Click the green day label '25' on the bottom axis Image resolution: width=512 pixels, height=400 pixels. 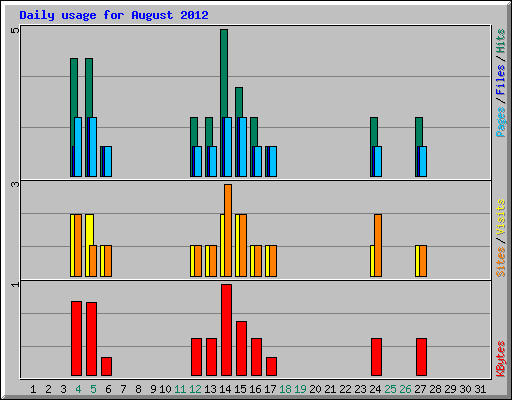click(x=390, y=389)
